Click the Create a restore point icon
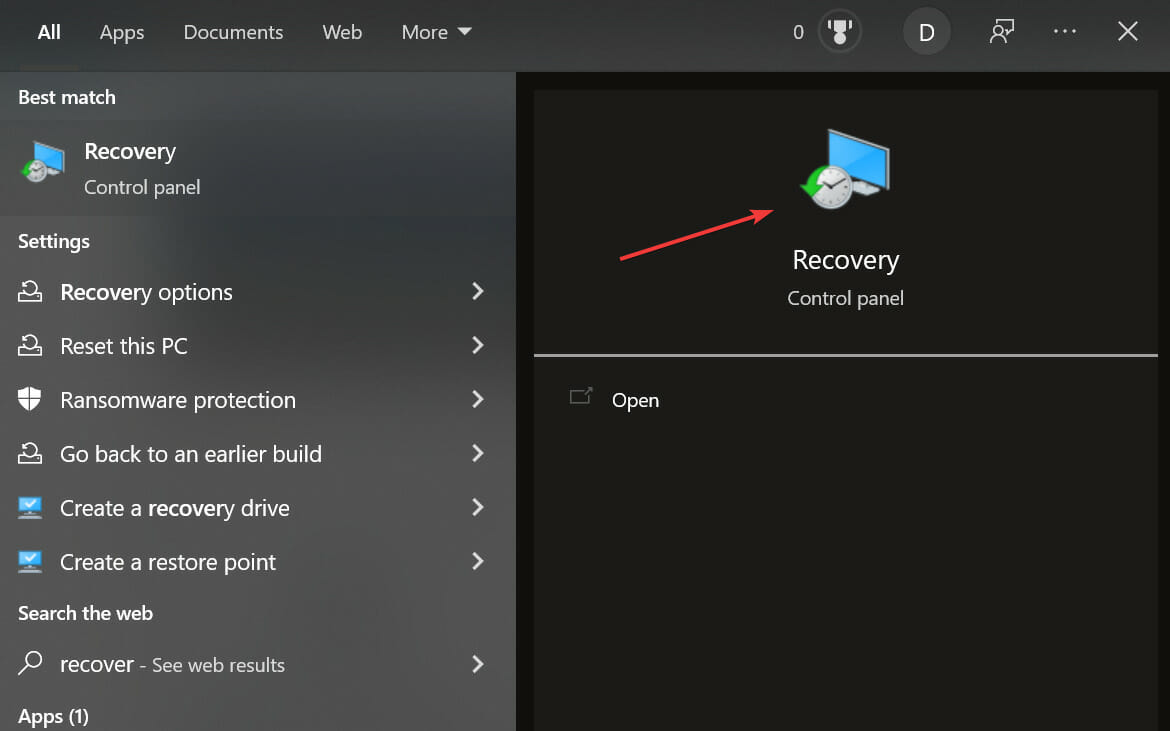This screenshot has width=1170, height=731. coord(30,562)
